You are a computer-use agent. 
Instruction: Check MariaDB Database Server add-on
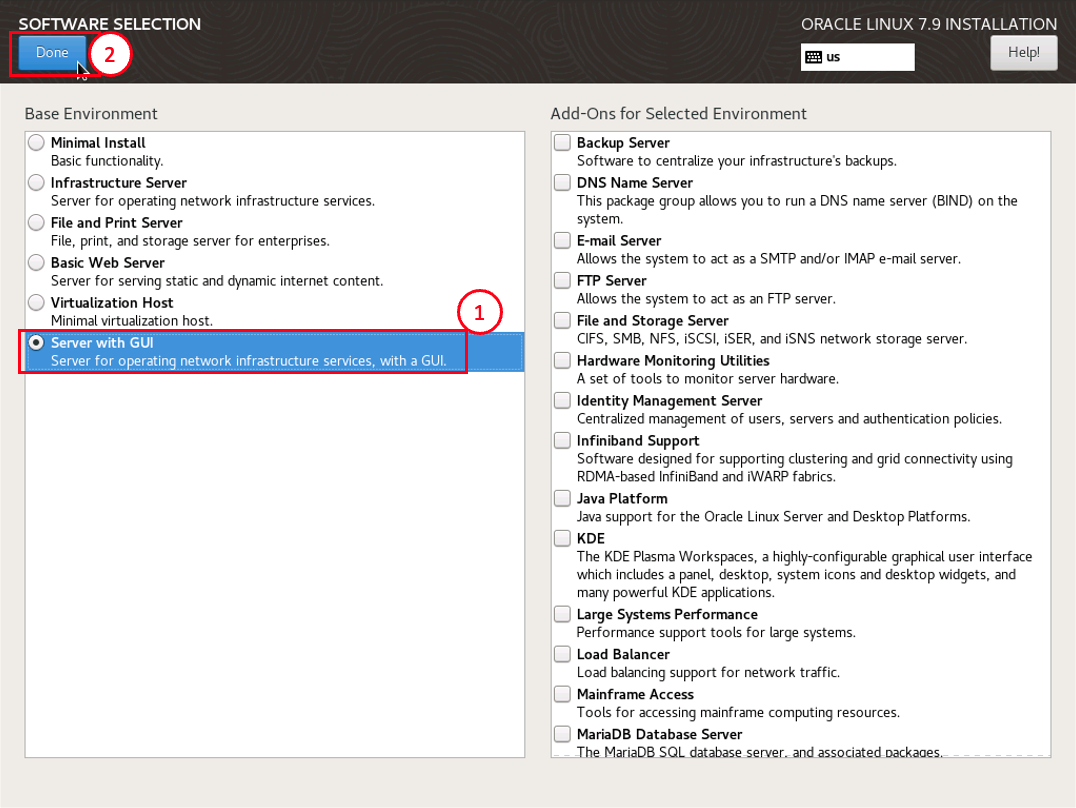click(563, 735)
